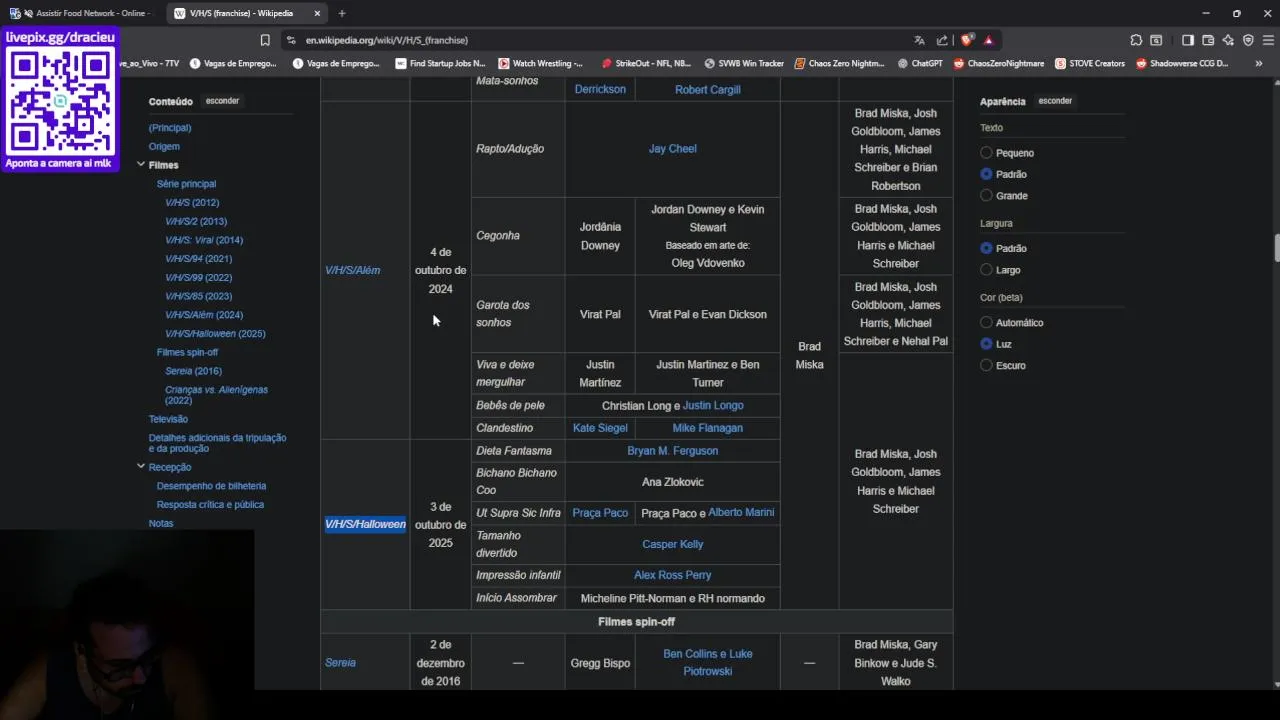This screenshot has height=720, width=1280.
Task: Close the V/H/S (franchise) Wikipedia tab
Action: pyautogui.click(x=317, y=13)
